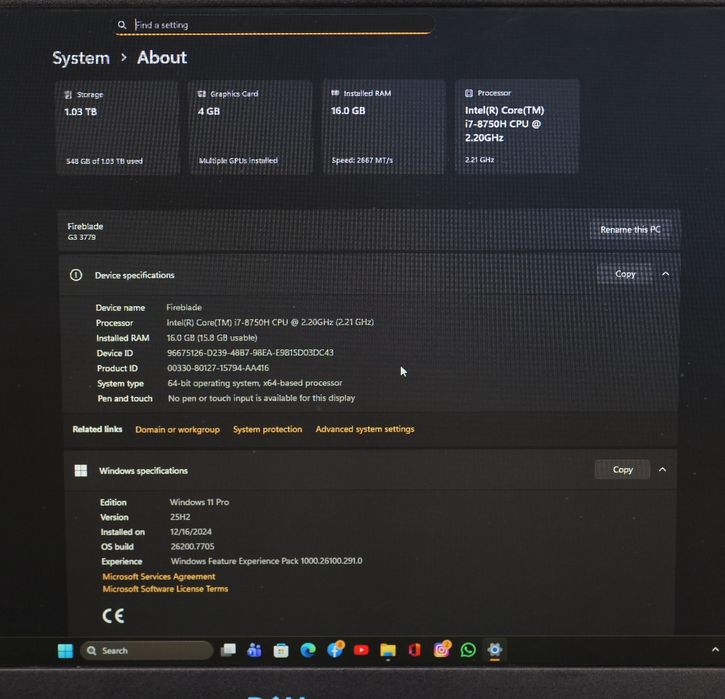Screen dimensions: 725x699
Task: Click the Windows Feature Experience Pack text
Action: [266, 561]
